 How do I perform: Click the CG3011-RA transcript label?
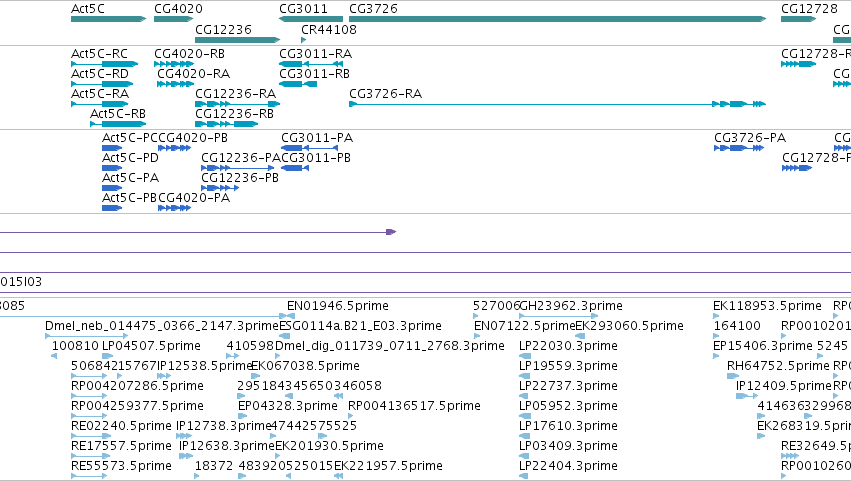pyautogui.click(x=315, y=54)
